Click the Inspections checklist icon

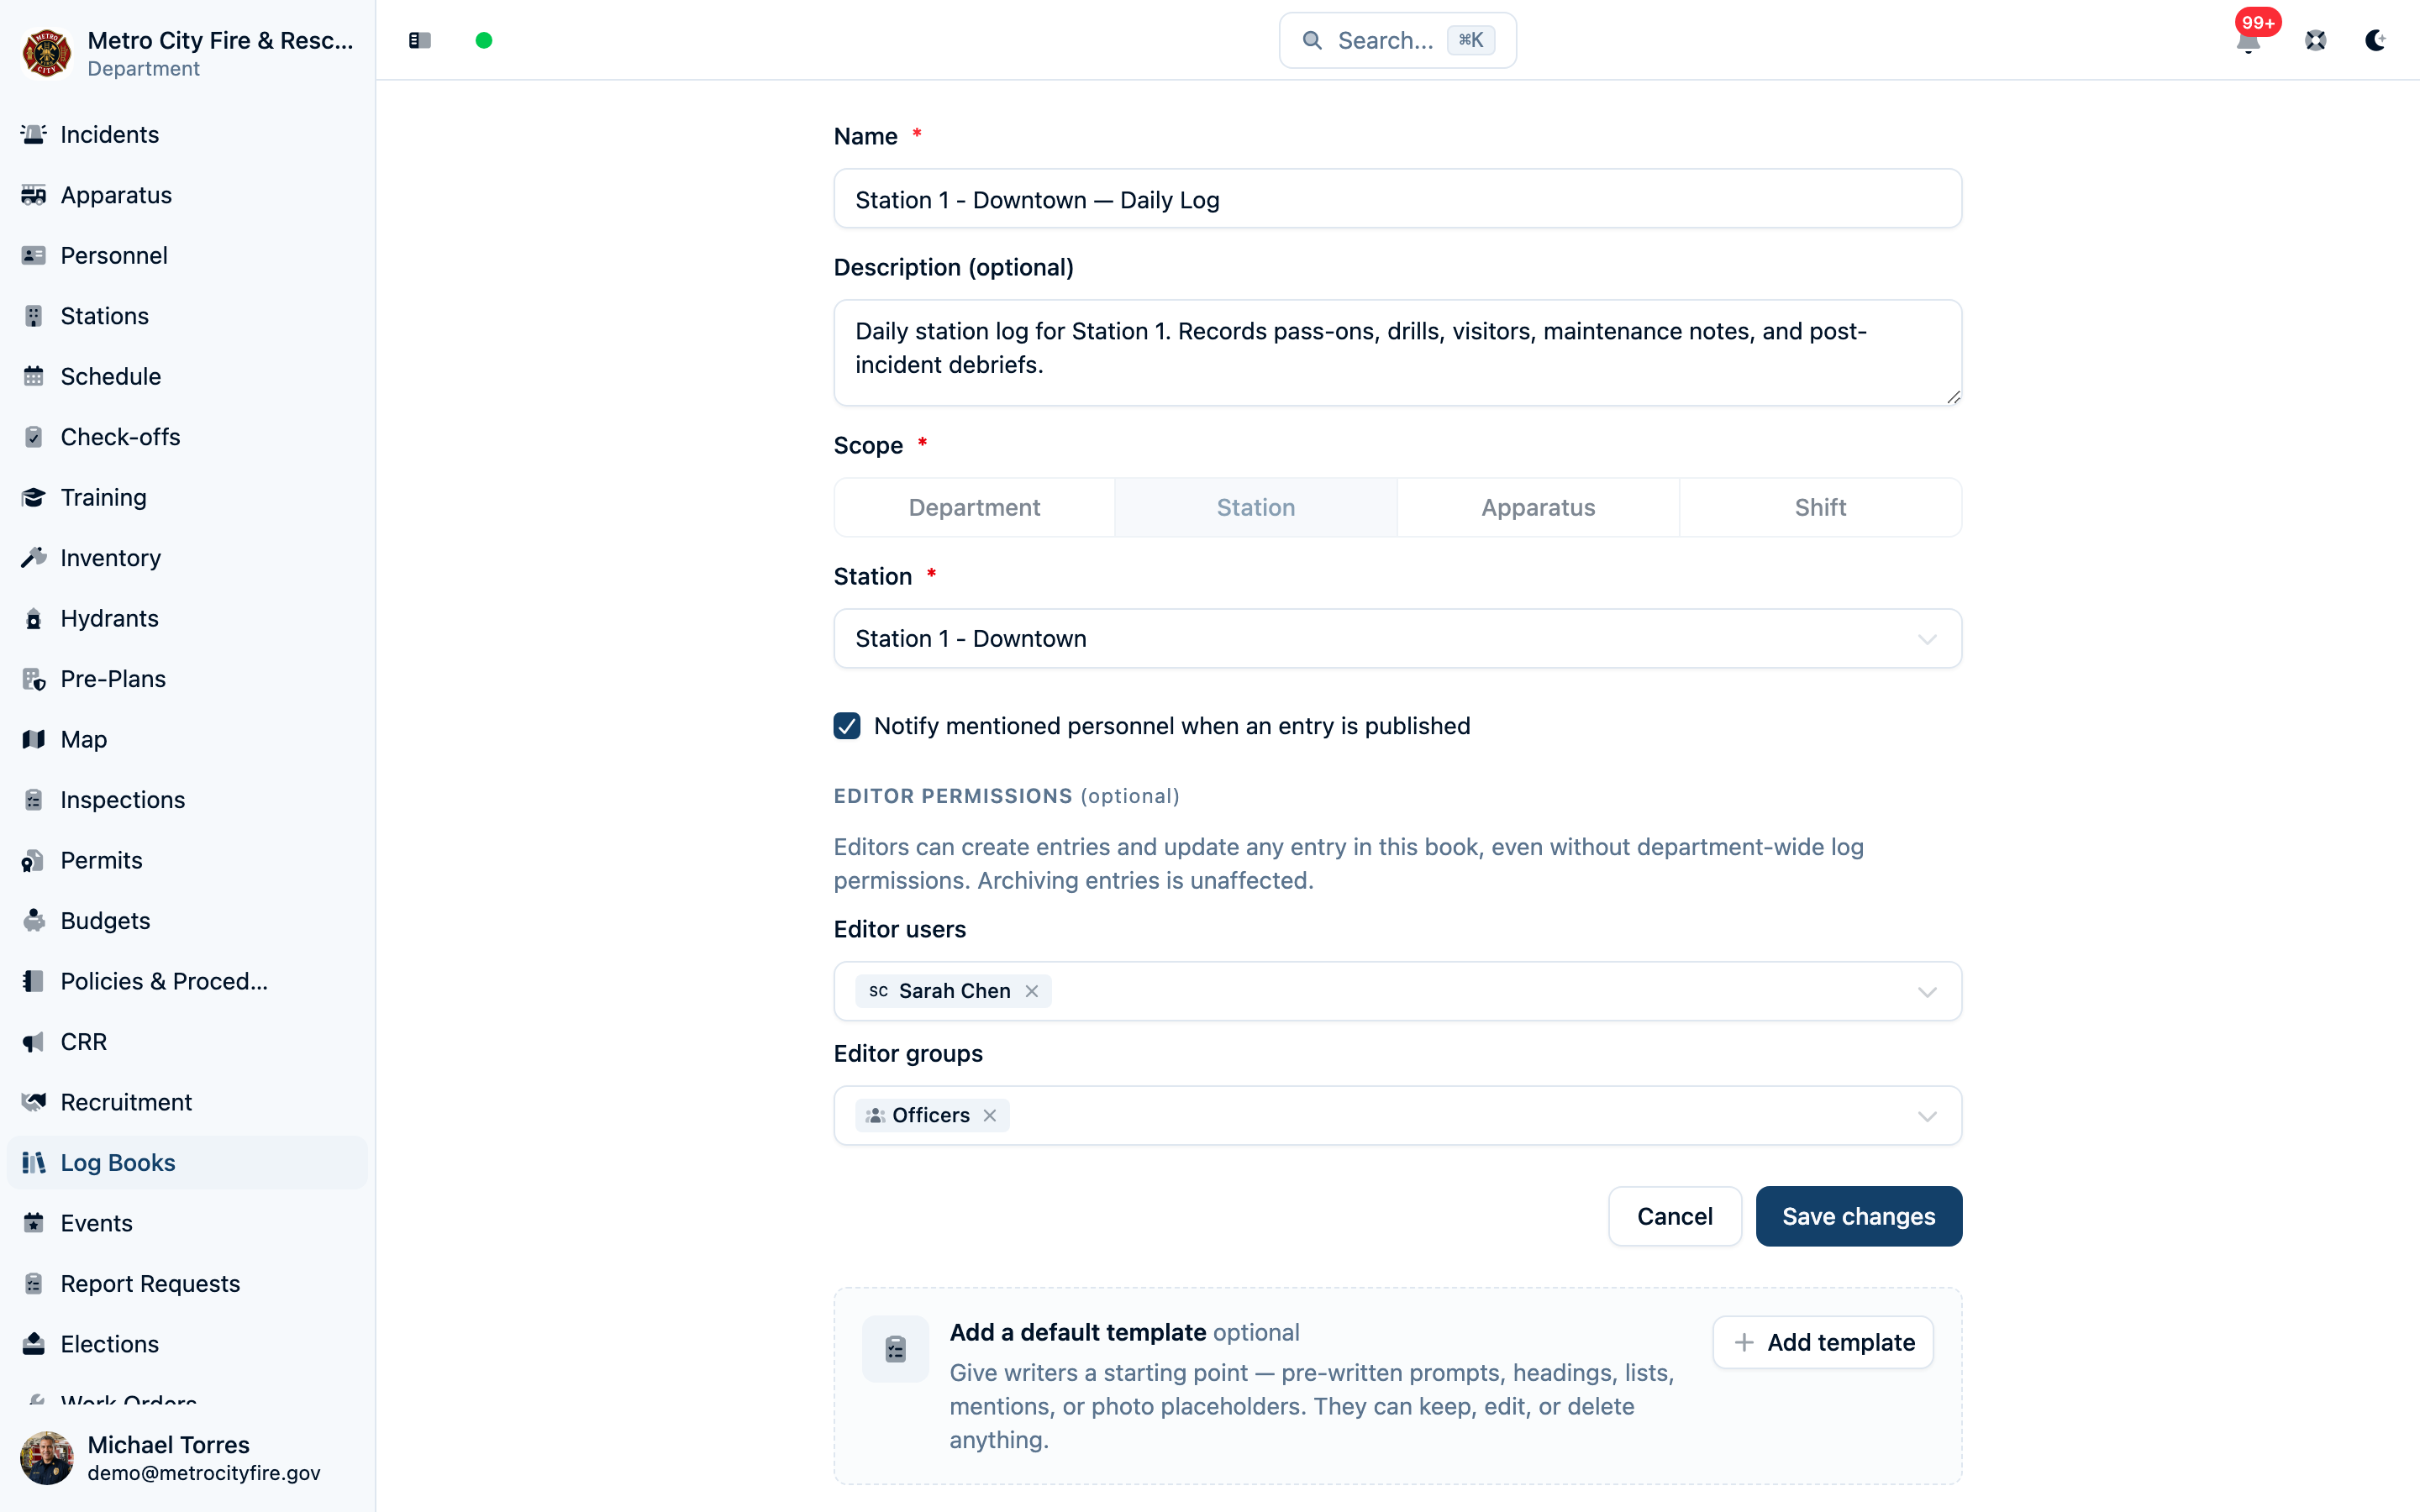34,800
